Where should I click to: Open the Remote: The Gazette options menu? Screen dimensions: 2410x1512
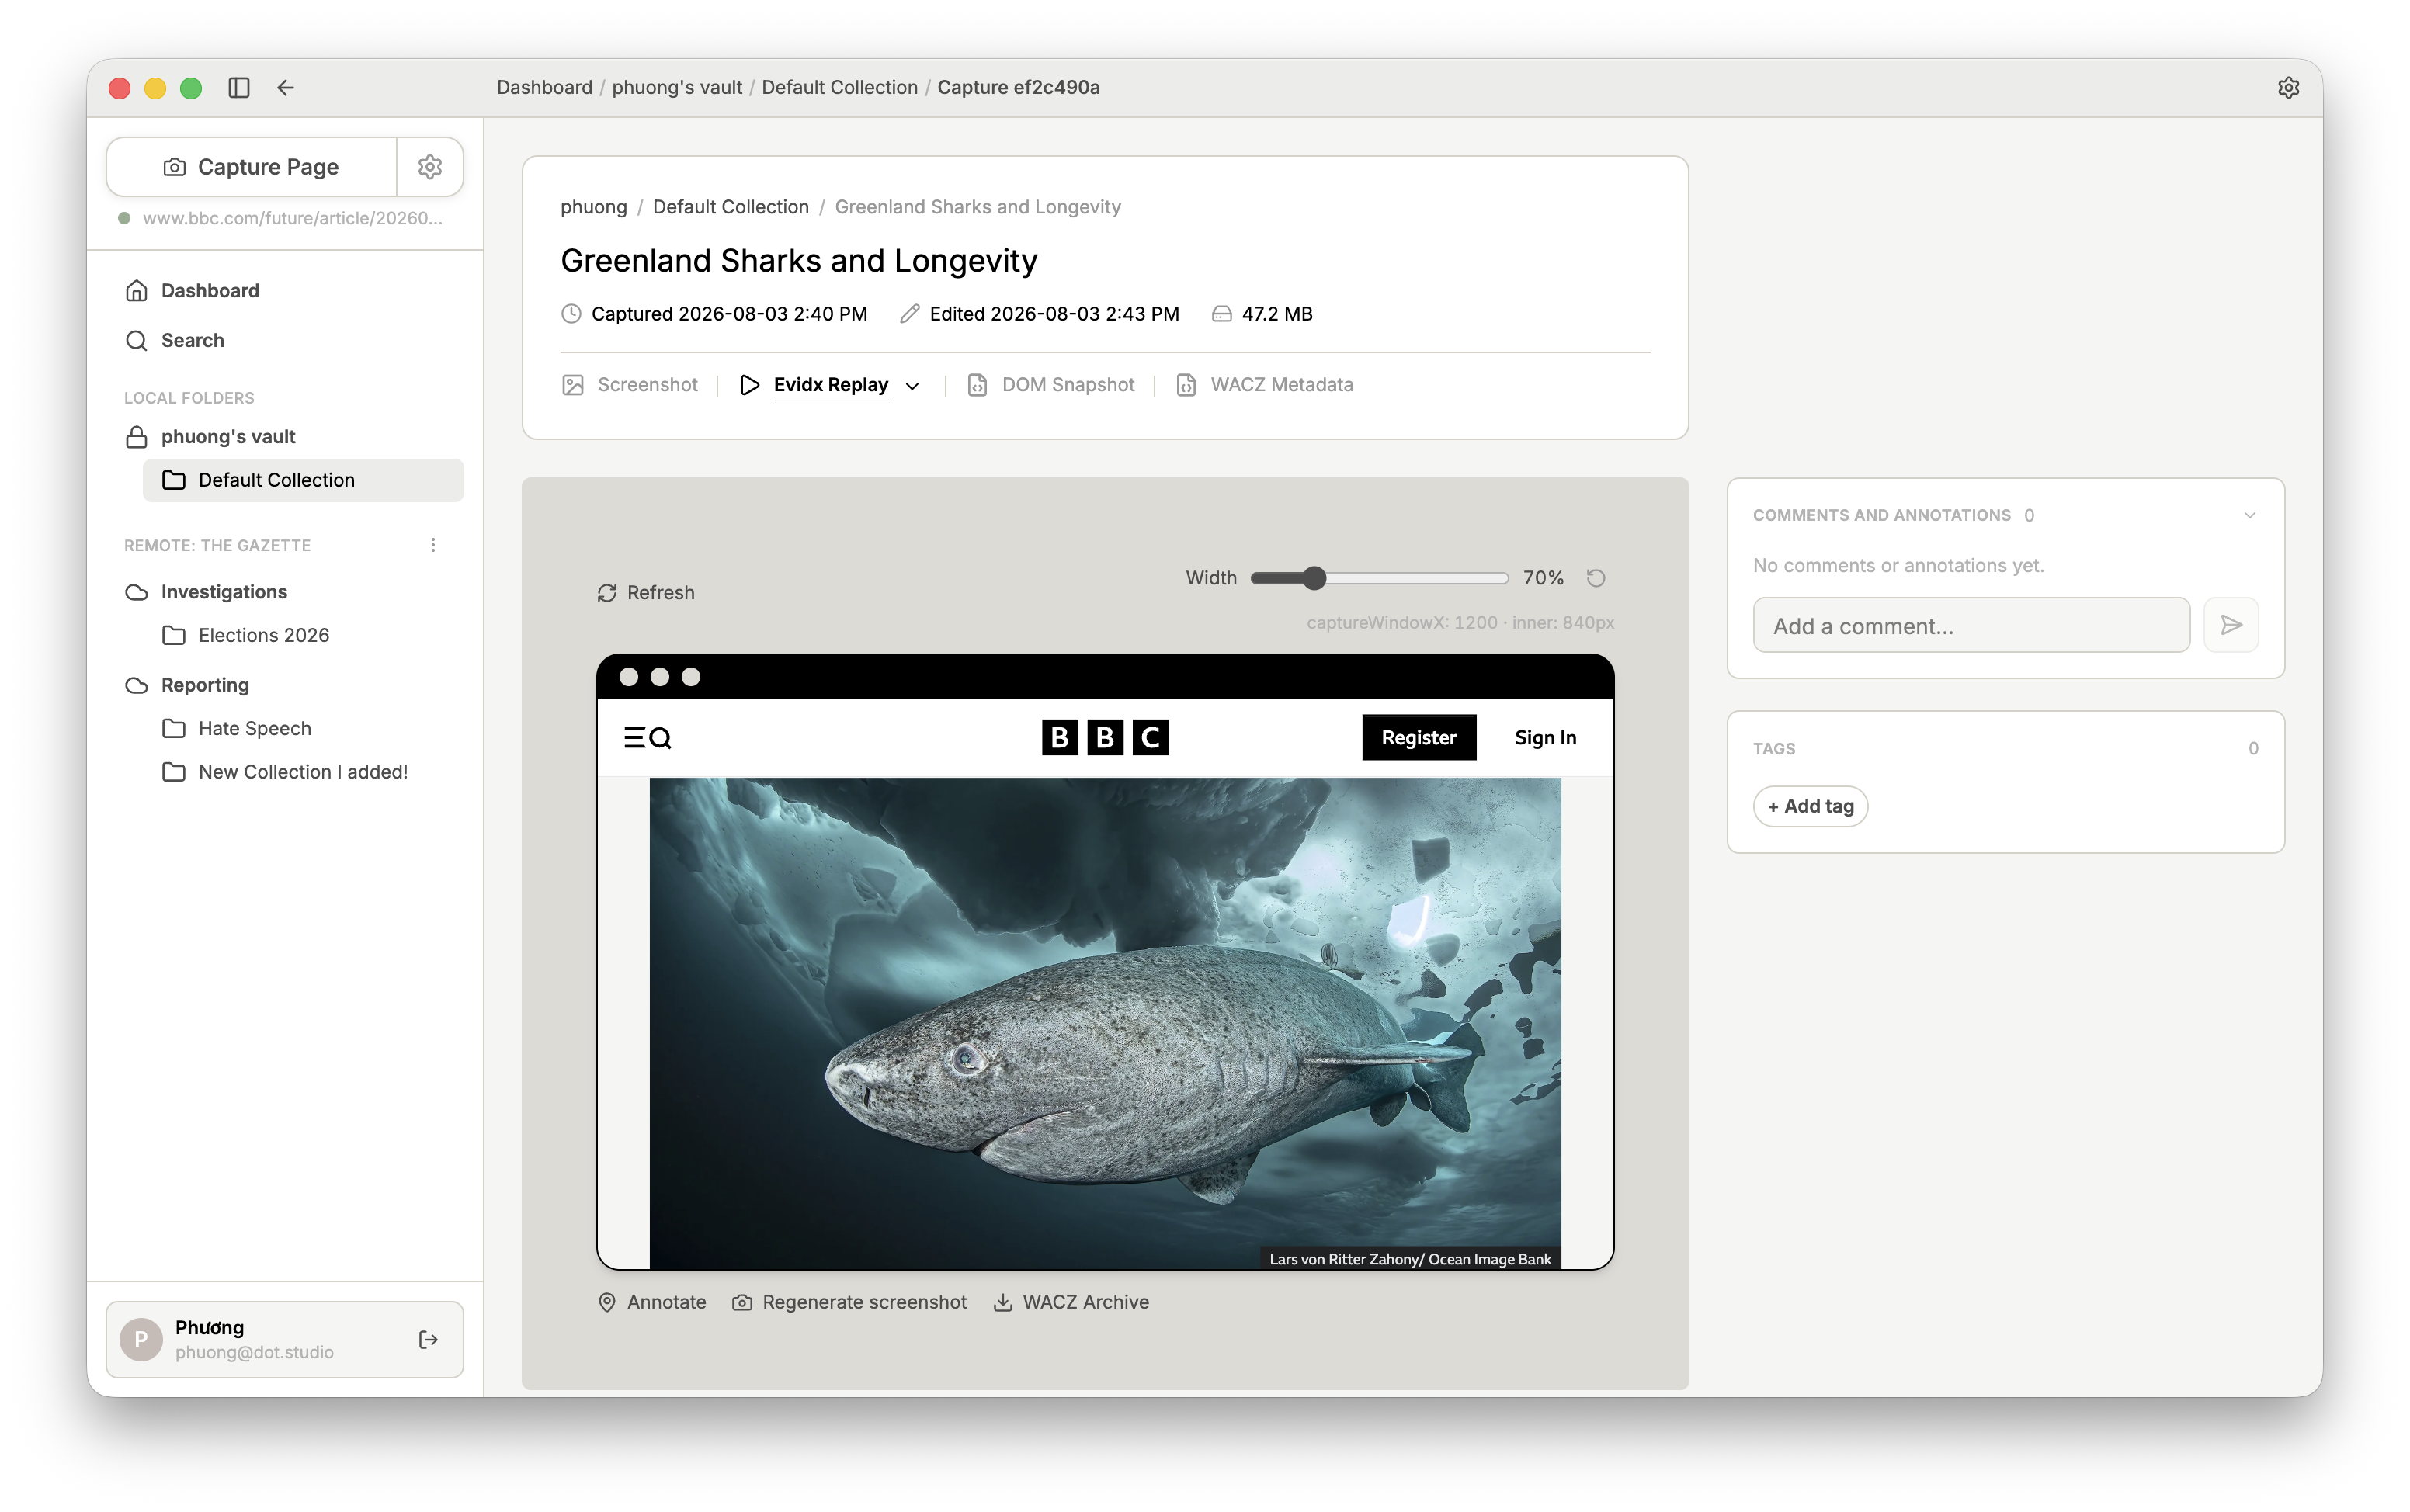433,545
